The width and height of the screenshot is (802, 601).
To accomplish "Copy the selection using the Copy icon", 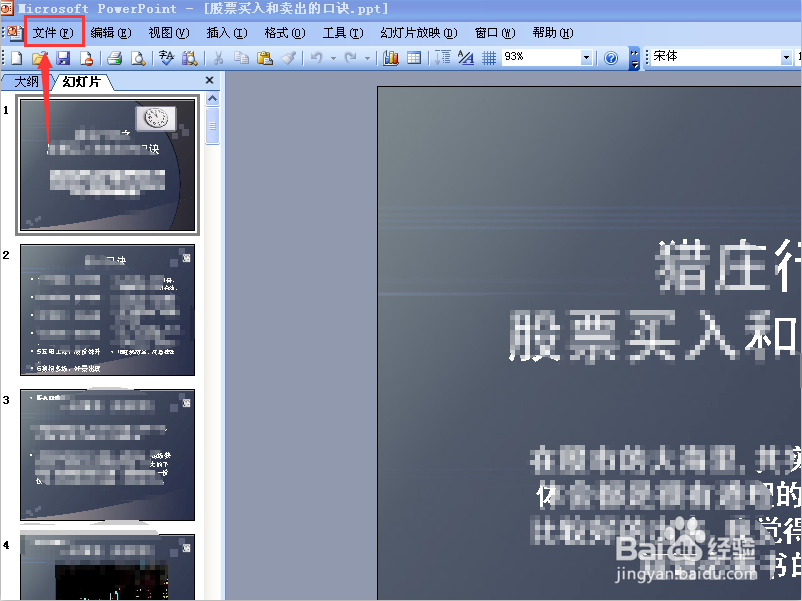I will click(243, 58).
